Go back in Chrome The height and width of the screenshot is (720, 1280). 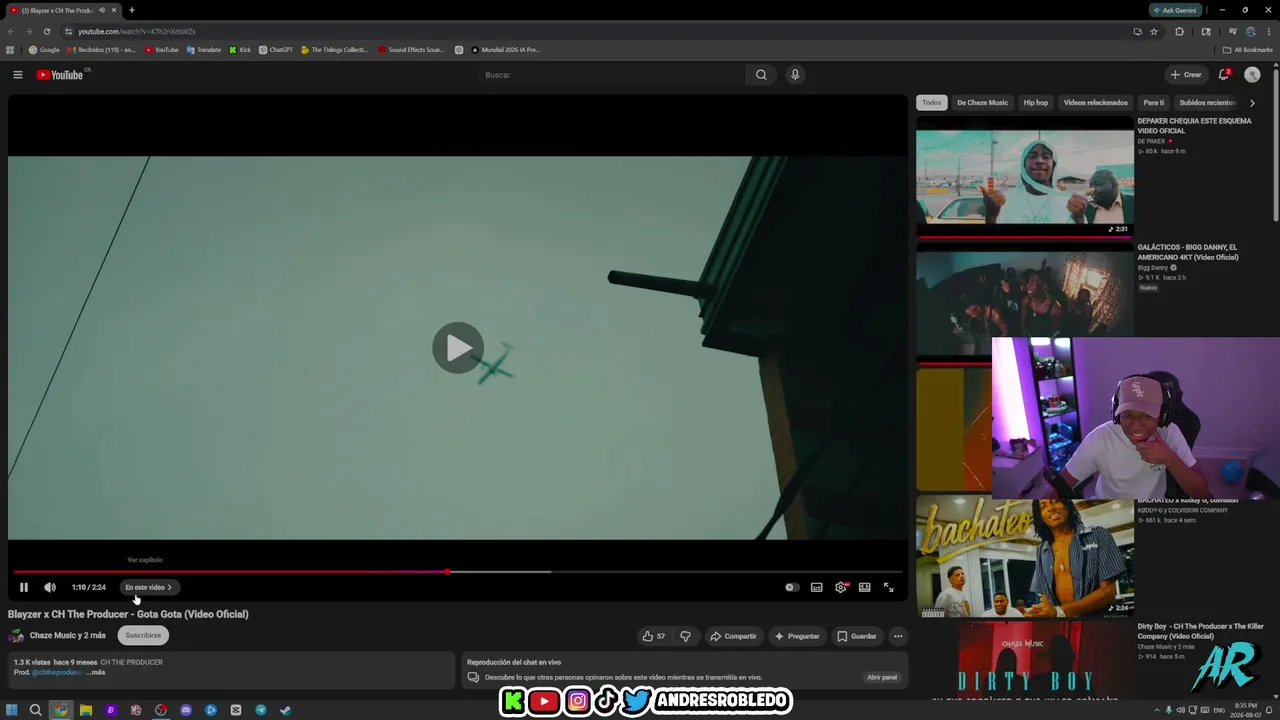(x=11, y=31)
